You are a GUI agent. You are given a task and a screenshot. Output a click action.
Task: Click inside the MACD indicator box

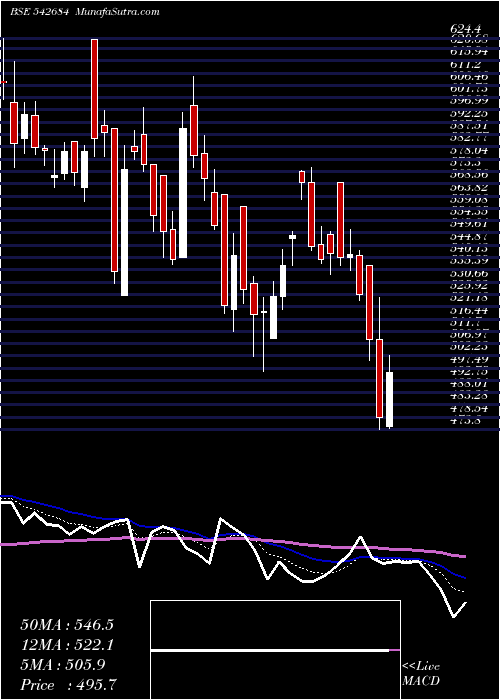pos(275,650)
